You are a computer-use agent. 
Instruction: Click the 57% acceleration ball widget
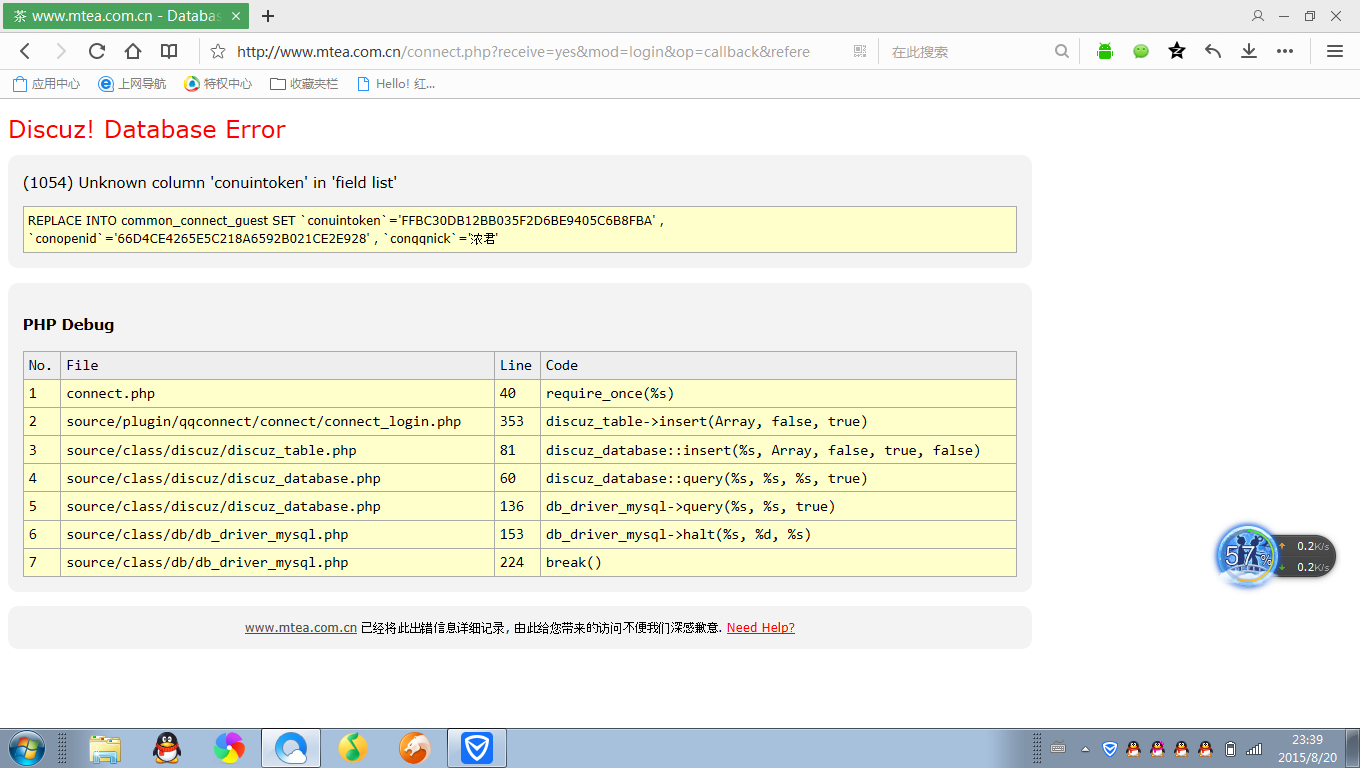click(1247, 555)
